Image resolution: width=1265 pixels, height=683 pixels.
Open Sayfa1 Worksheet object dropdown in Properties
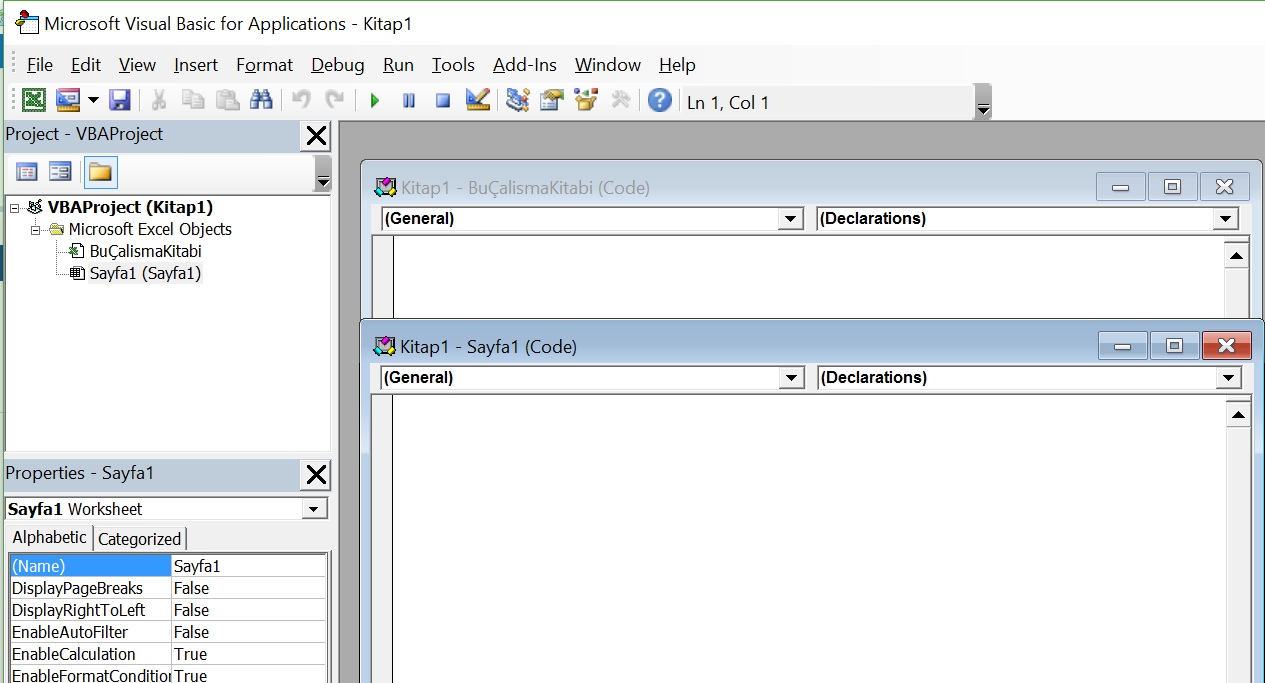coord(316,509)
